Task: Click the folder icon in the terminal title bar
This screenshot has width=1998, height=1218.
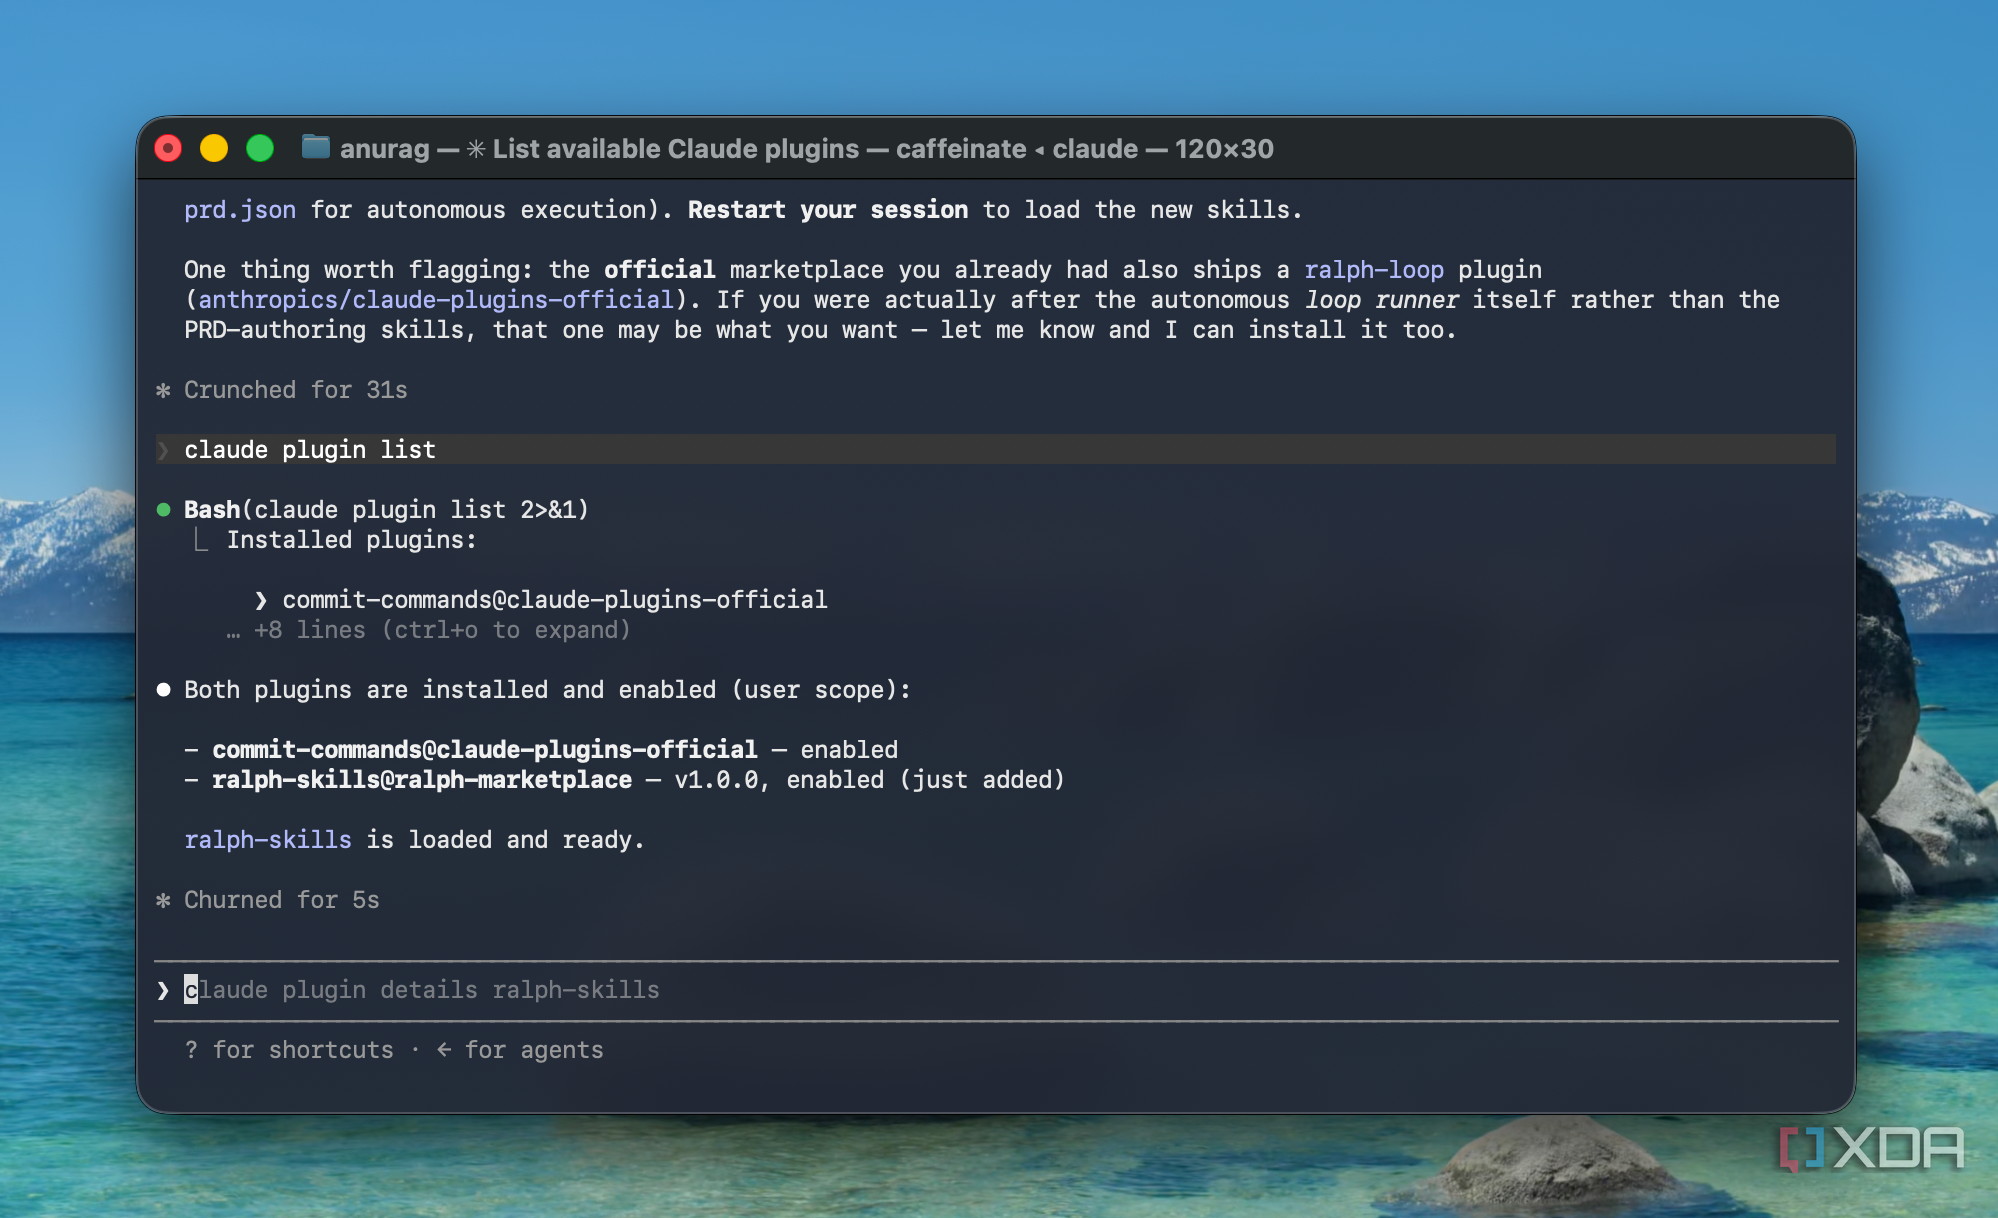Action: [x=316, y=148]
